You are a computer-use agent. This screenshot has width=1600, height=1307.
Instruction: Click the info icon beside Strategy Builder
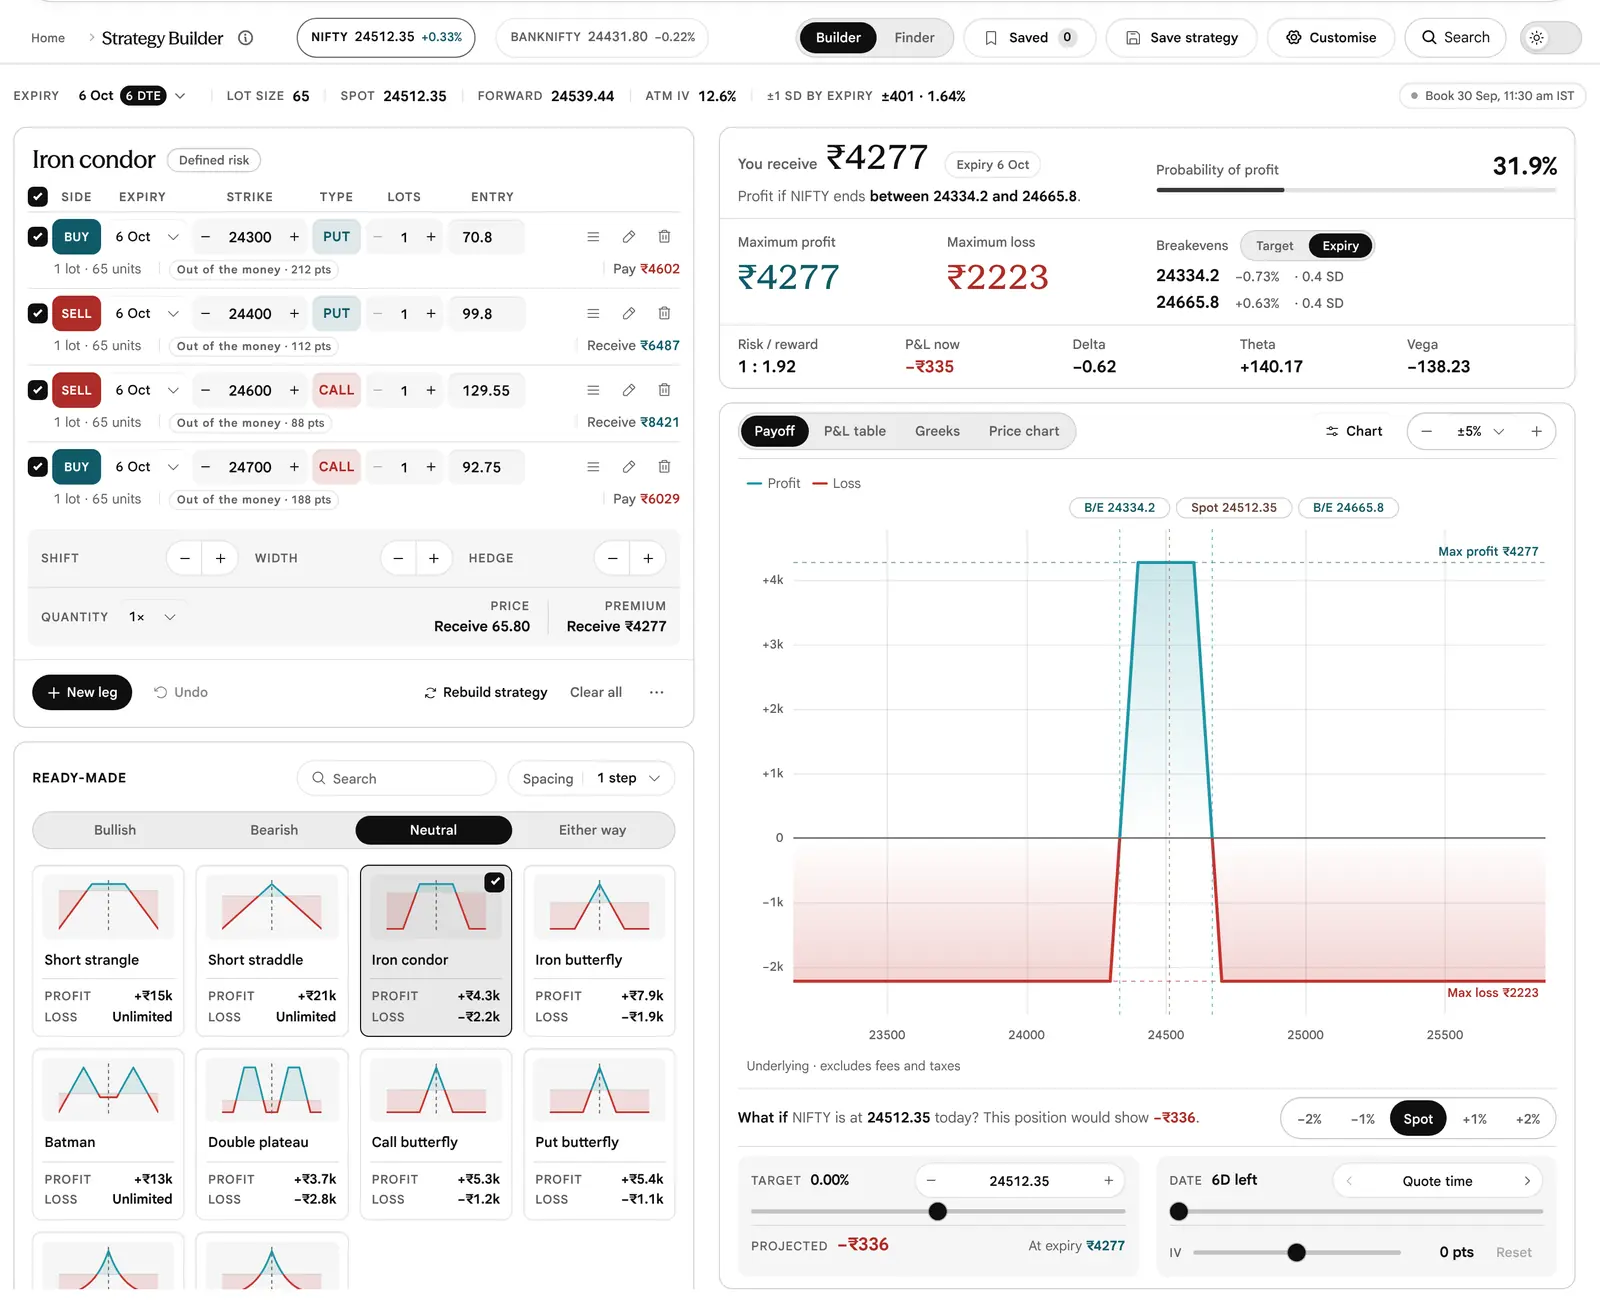tap(245, 38)
